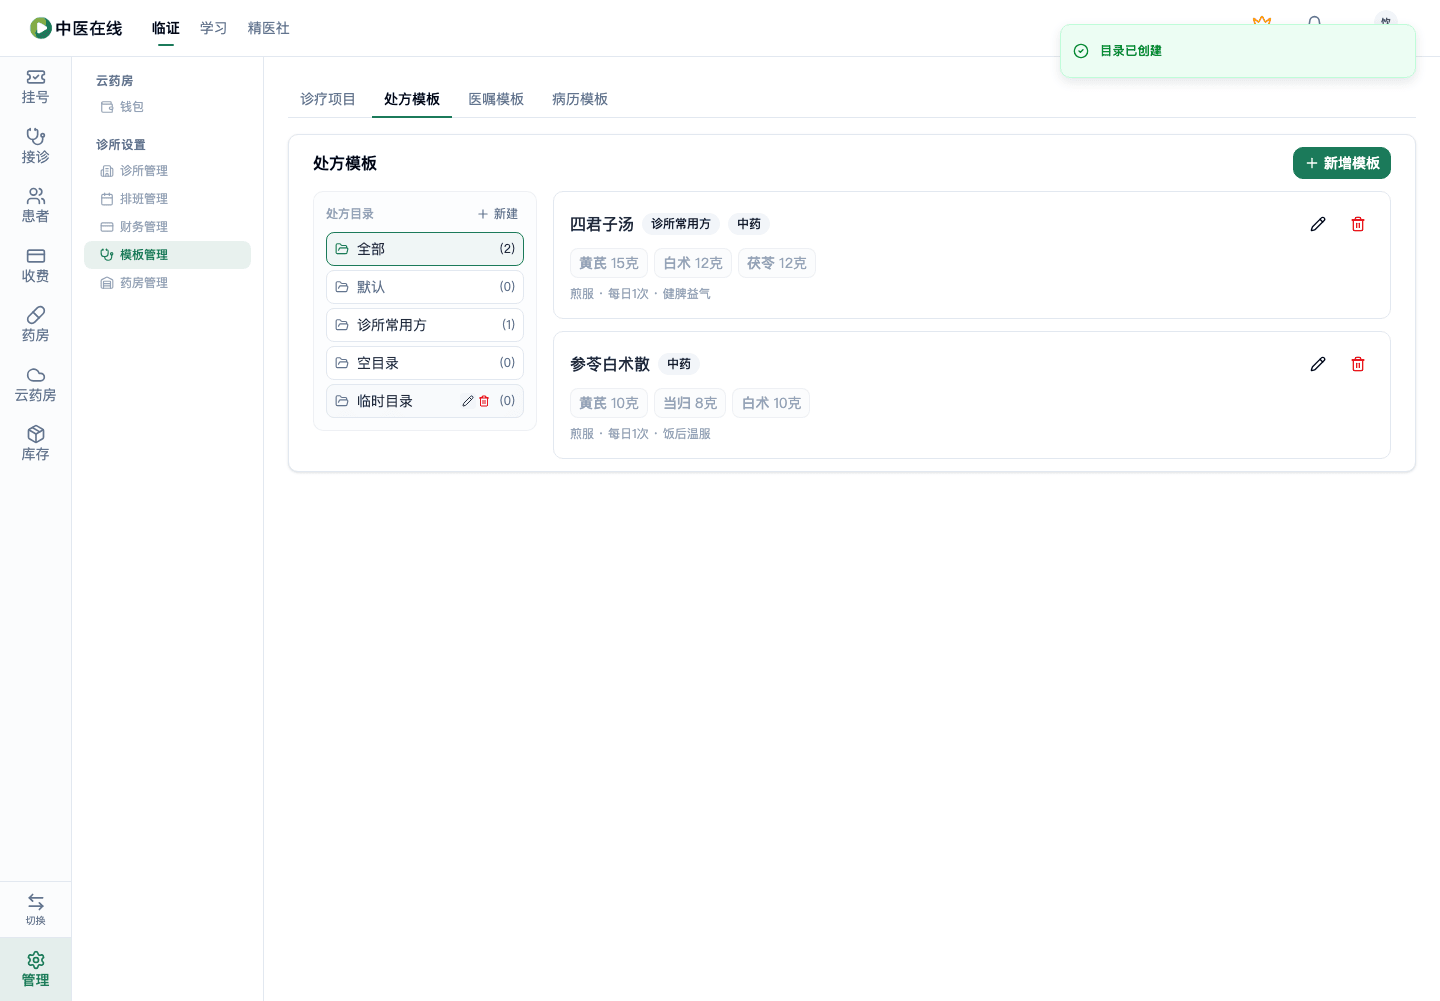Screen dimensions: 1440x1001
Task: Switch to the 精医社 top navigation tab
Action: tap(269, 28)
